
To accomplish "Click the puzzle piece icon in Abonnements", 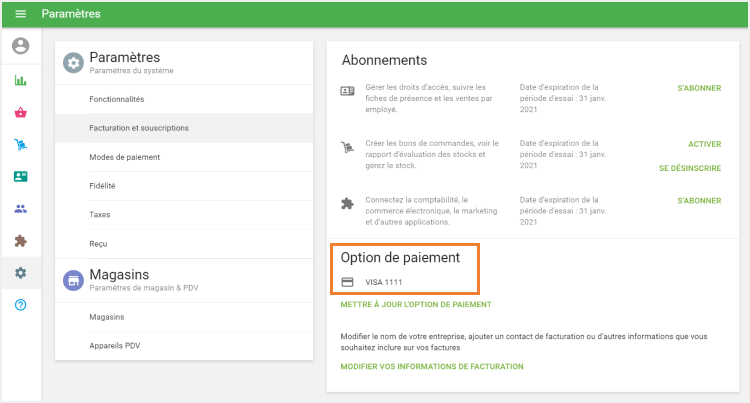I will click(x=347, y=204).
